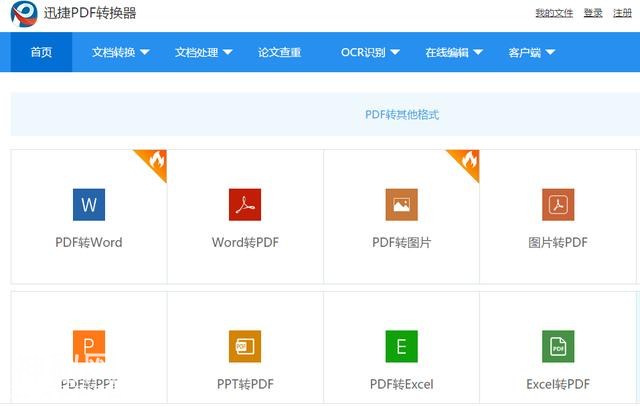Open the 图片转PDF icon
The height and width of the screenshot is (406, 640).
click(558, 204)
